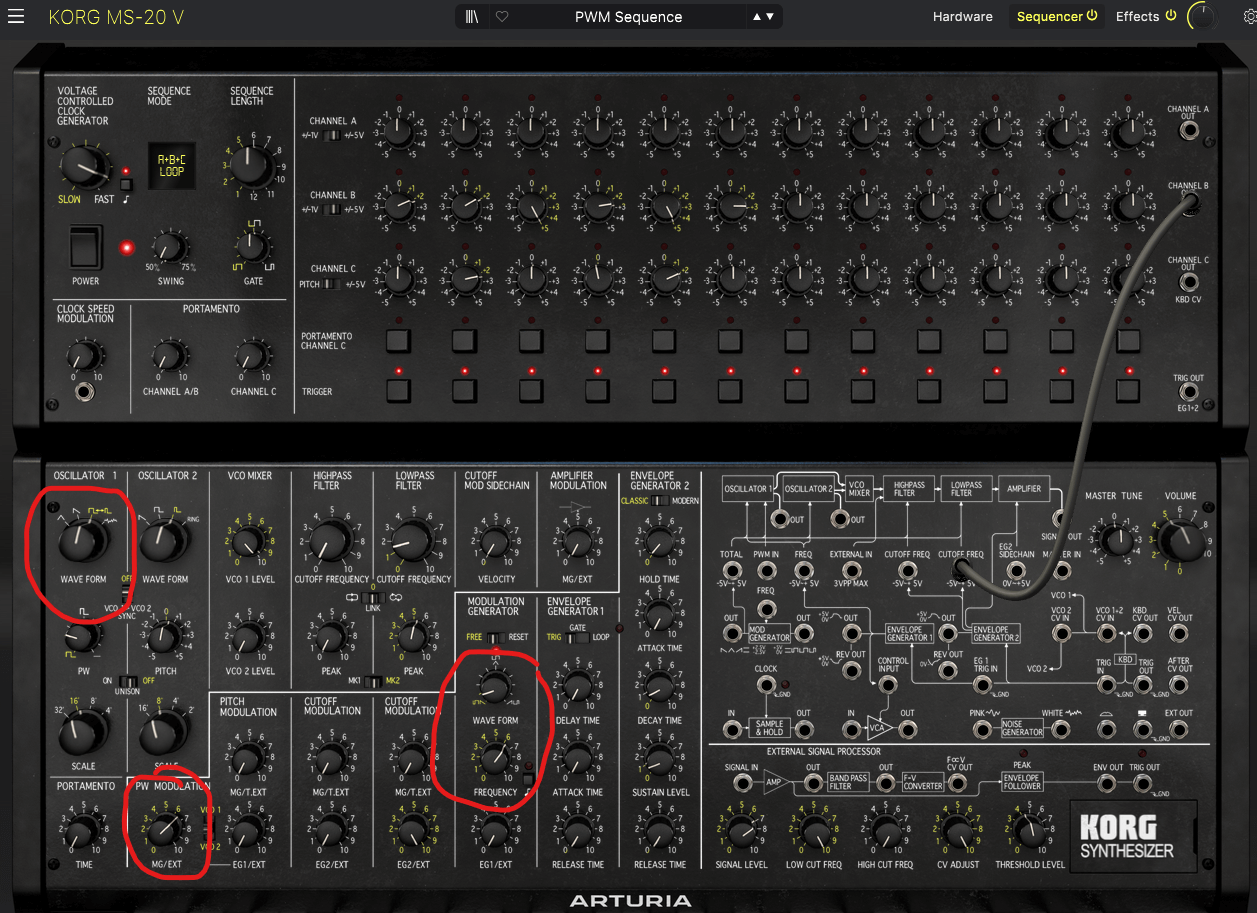Click the master output knob in top bar
This screenshot has height=913, width=1257.
coord(1205,17)
